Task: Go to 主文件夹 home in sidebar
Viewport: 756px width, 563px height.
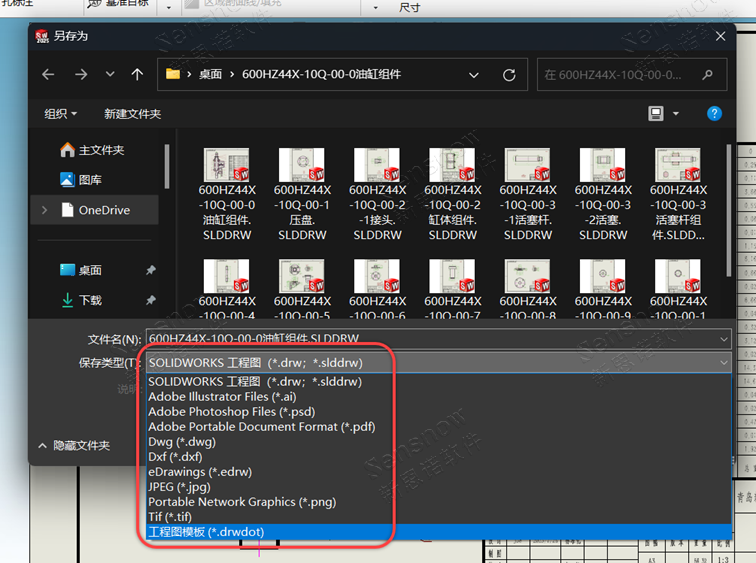Action: pyautogui.click(x=101, y=150)
